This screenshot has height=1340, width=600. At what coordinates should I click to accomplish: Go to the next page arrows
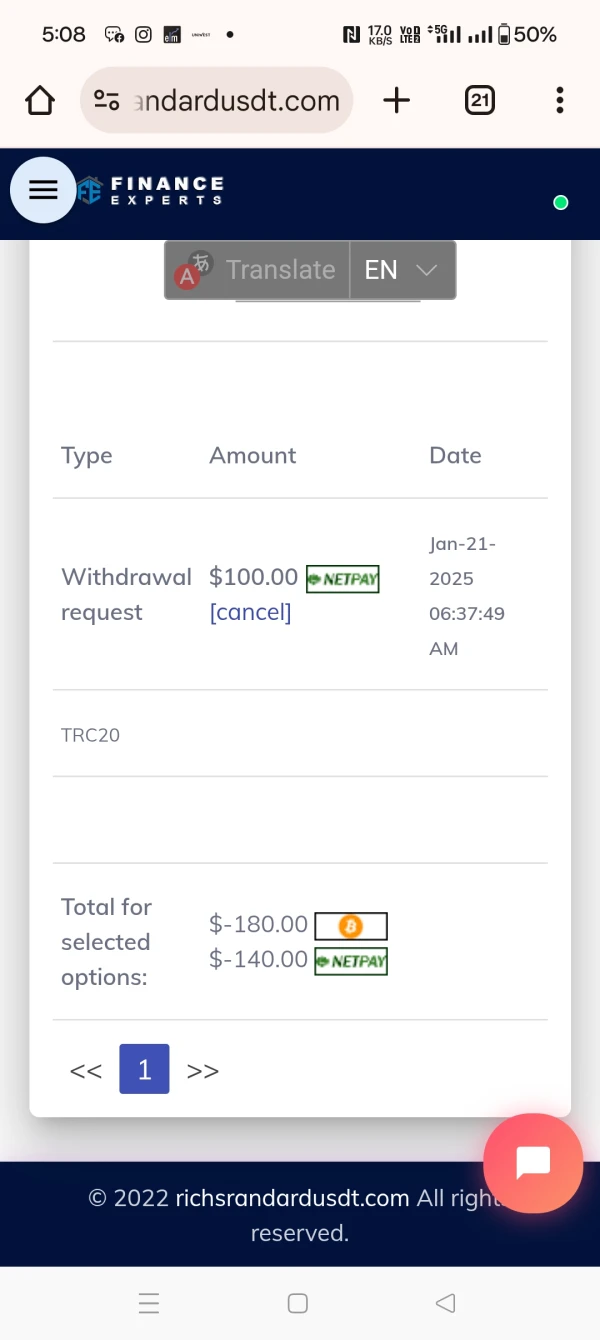click(x=203, y=1071)
